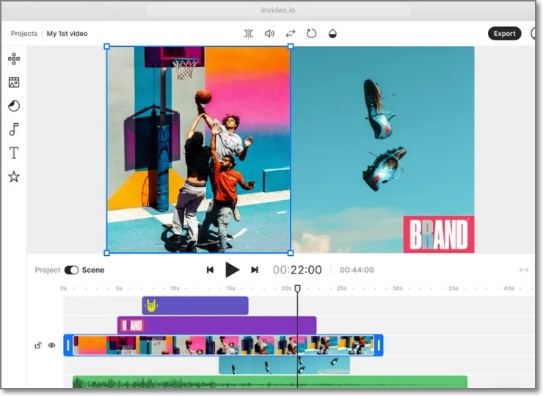Click the invideo.io address bar
The image size is (543, 396).
click(278, 10)
